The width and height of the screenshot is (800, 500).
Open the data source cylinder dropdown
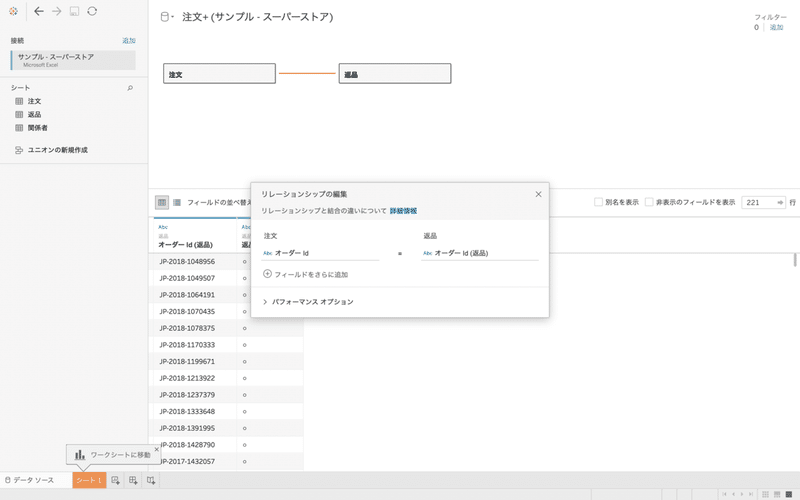168,17
